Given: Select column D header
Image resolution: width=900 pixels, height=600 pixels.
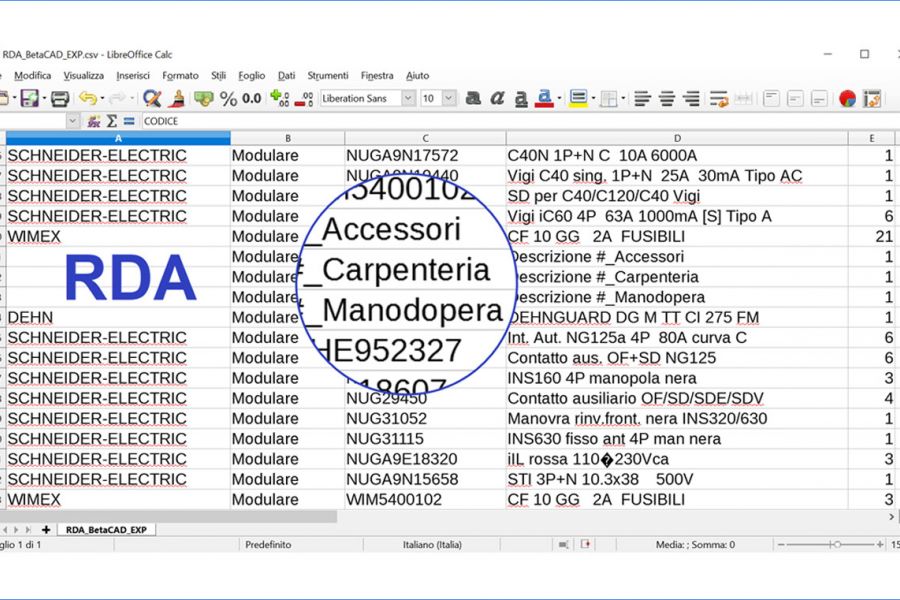Looking at the screenshot, I should point(677,138).
